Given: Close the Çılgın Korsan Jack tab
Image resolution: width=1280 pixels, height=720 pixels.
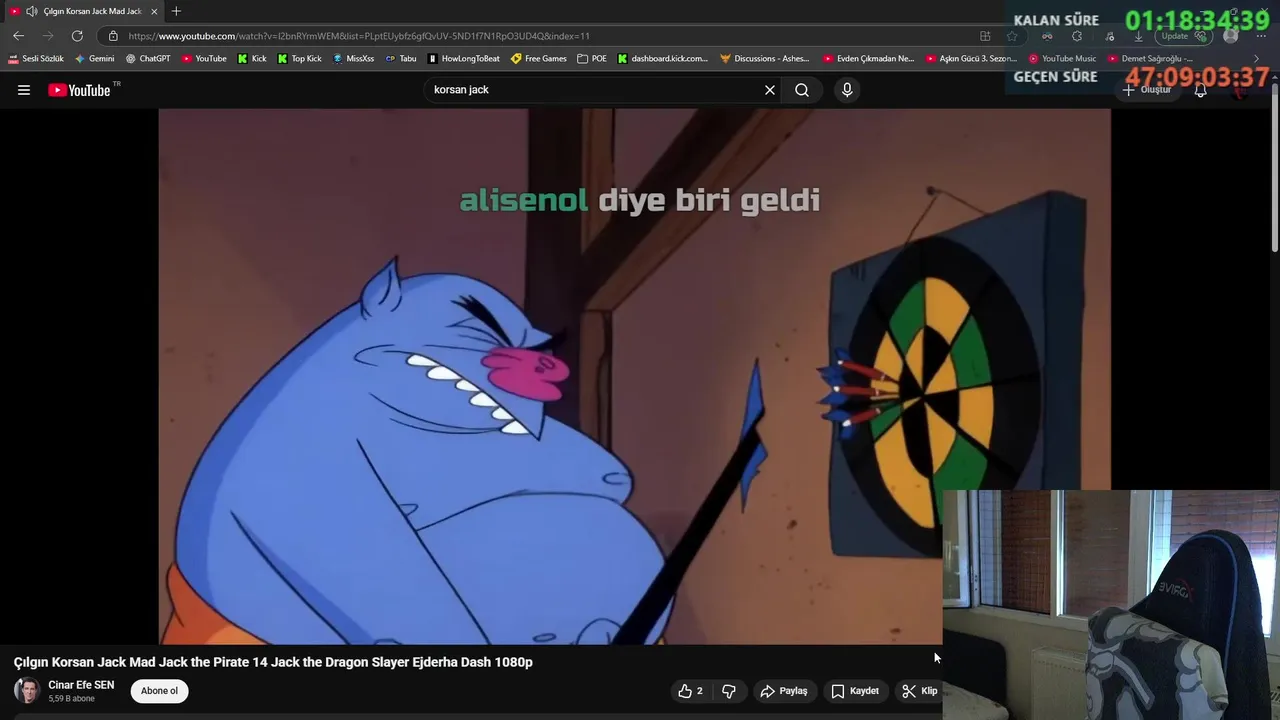Looking at the screenshot, I should pos(154,11).
